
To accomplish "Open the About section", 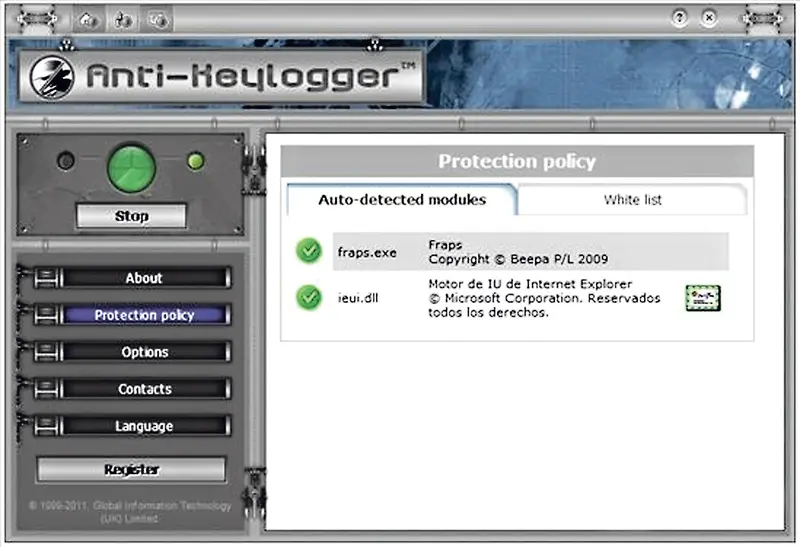I will [x=144, y=278].
